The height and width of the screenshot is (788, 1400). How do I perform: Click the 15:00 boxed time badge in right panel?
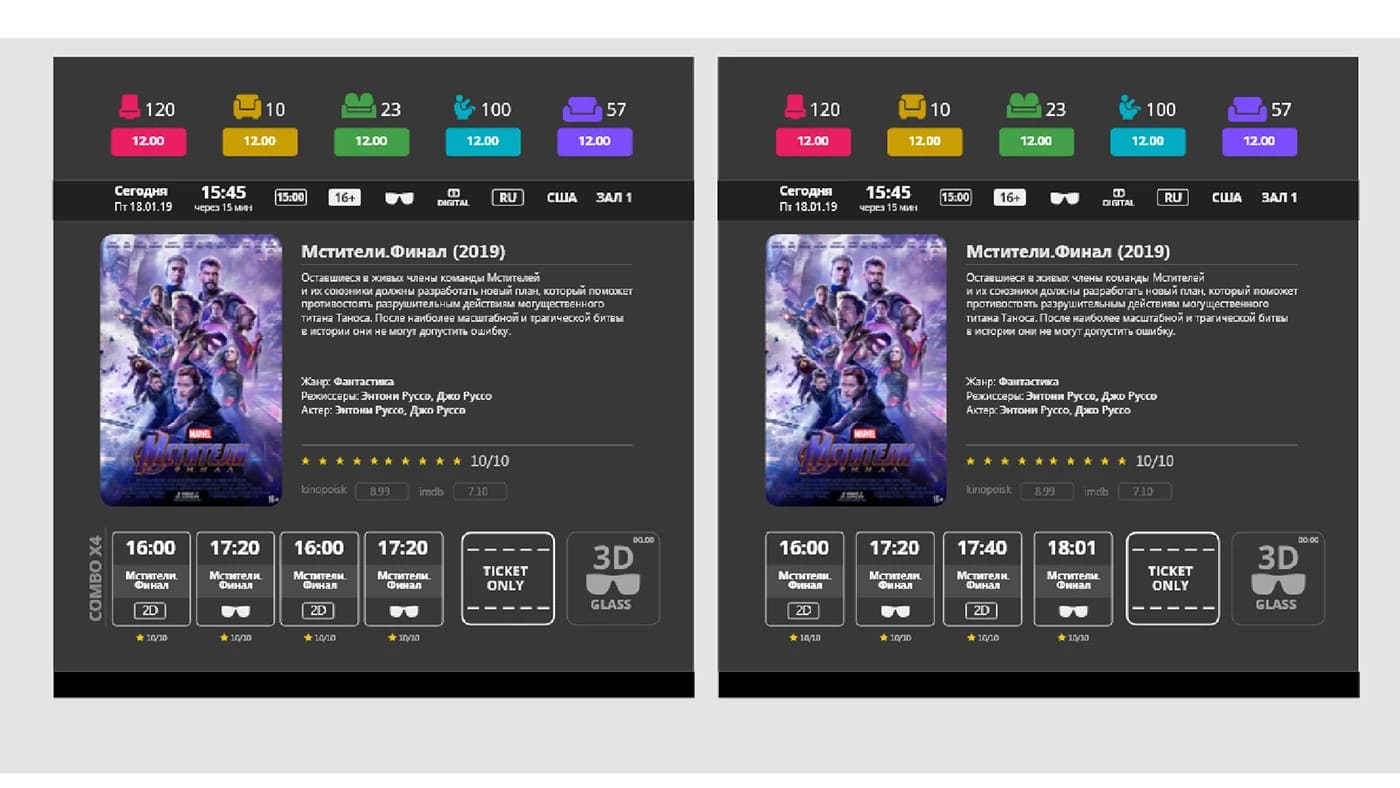pyautogui.click(x=956, y=198)
